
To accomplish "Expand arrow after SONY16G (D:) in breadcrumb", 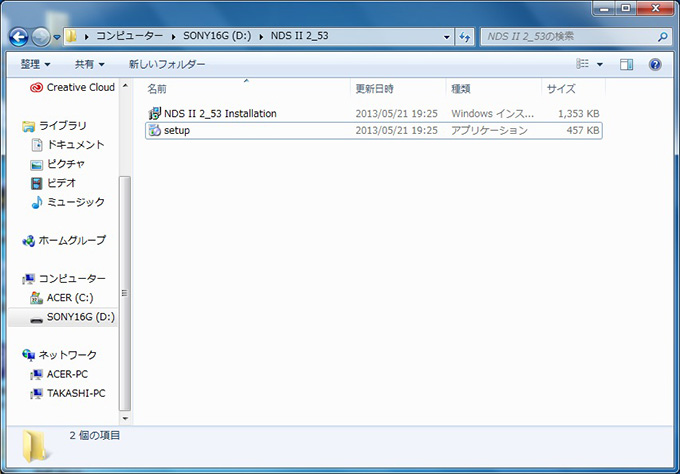I will pyautogui.click(x=261, y=37).
